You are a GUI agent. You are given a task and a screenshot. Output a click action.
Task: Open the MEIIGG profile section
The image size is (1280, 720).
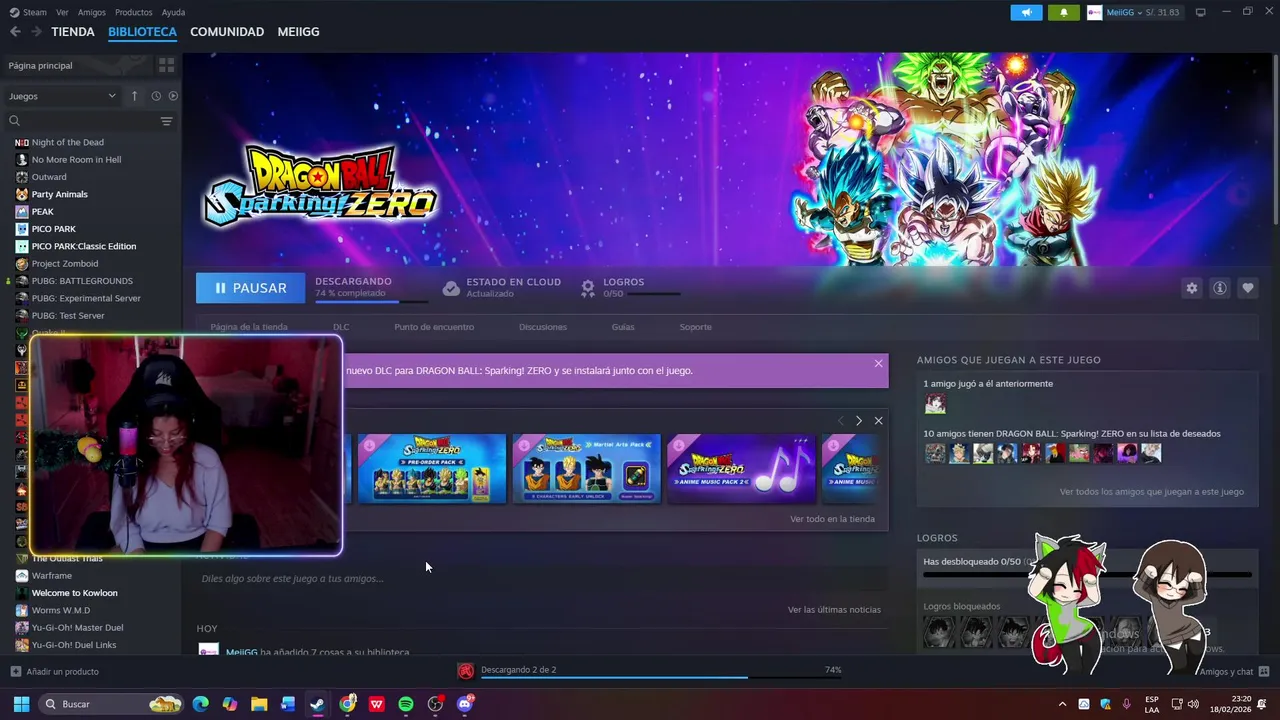[298, 32]
